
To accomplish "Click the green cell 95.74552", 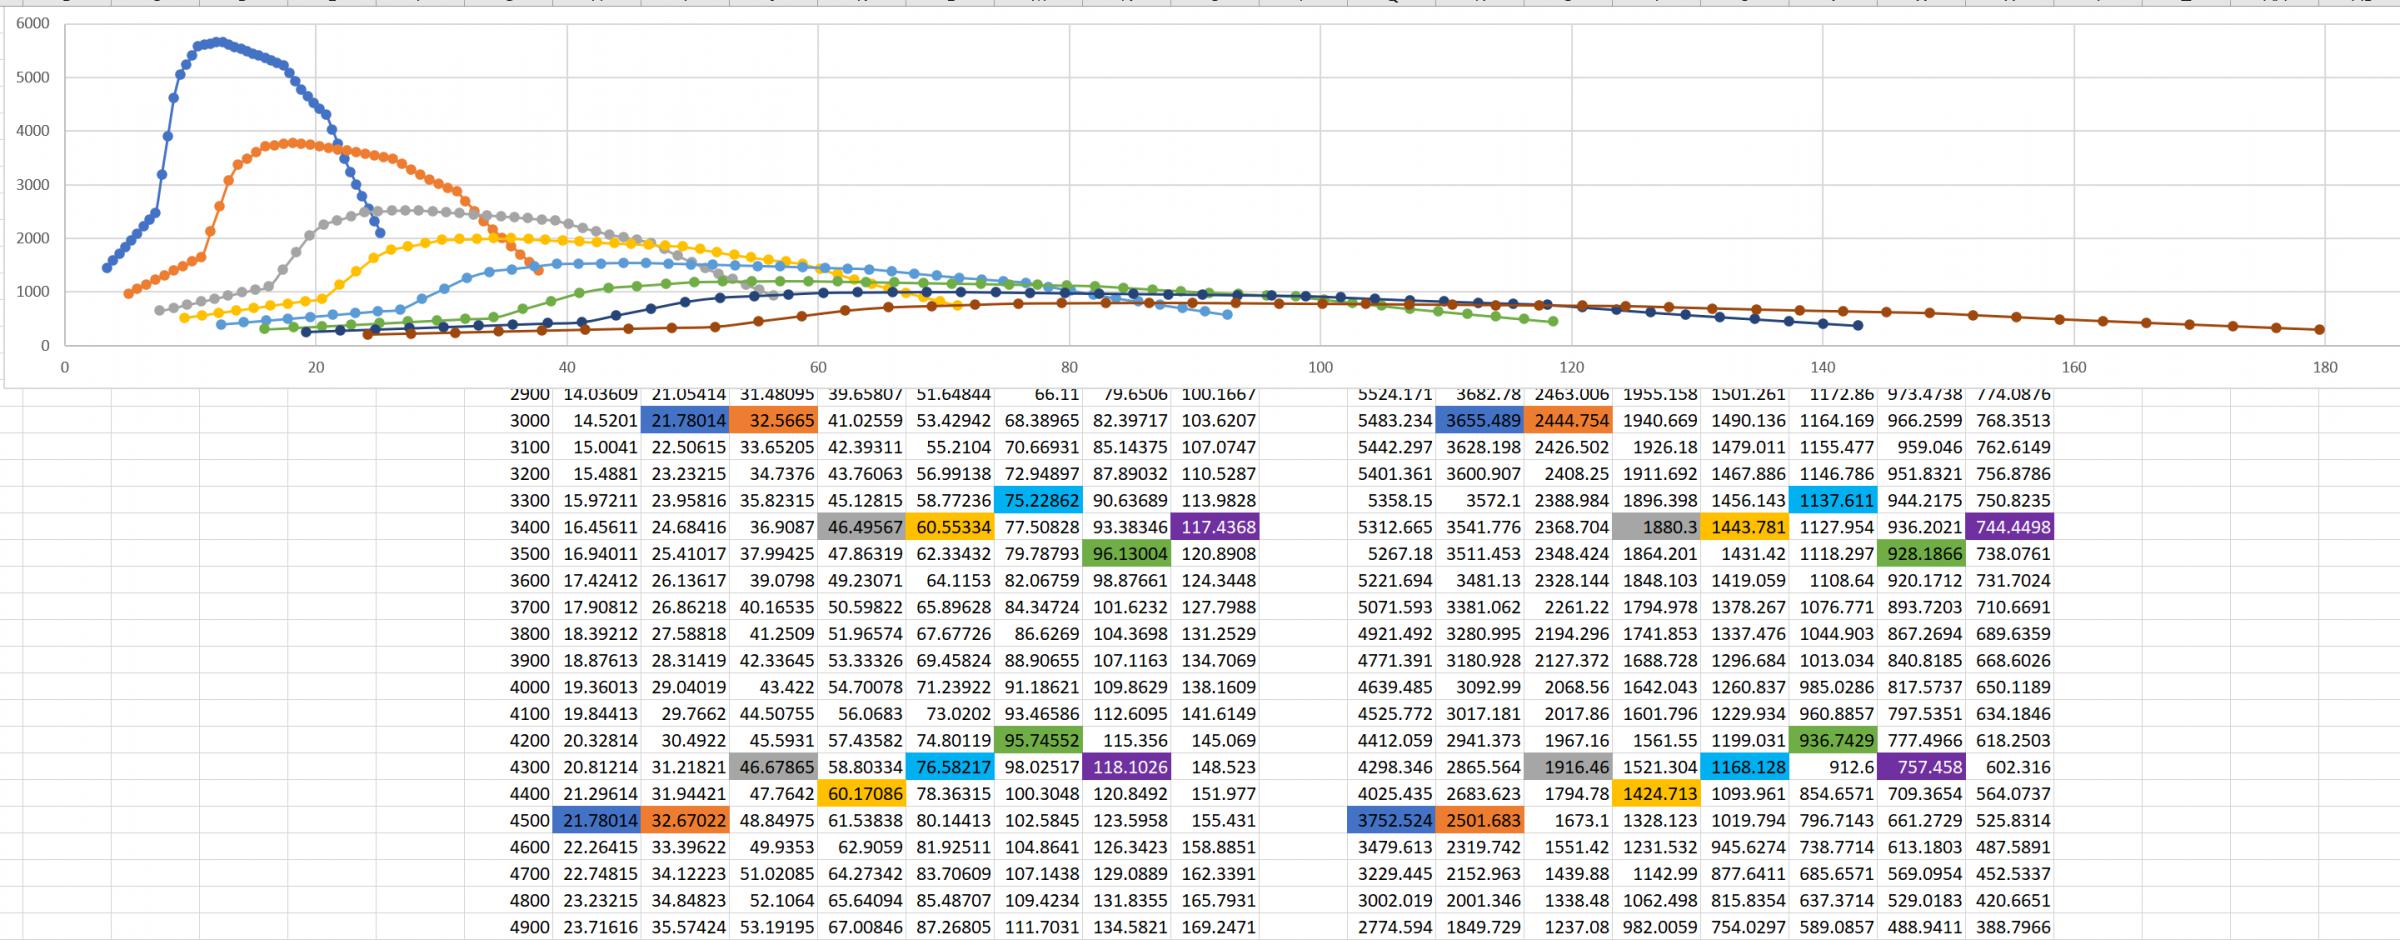I will click(x=1038, y=741).
